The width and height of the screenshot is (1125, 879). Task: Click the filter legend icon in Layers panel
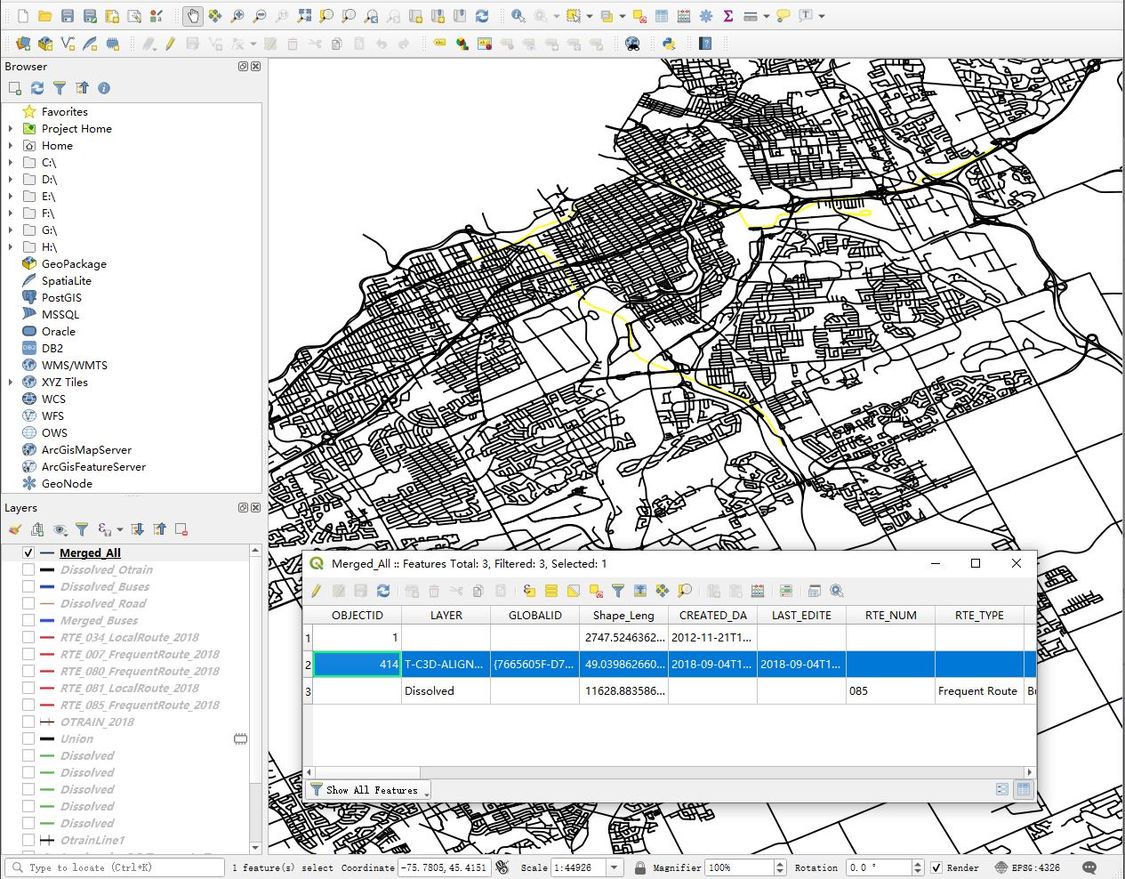[82, 529]
